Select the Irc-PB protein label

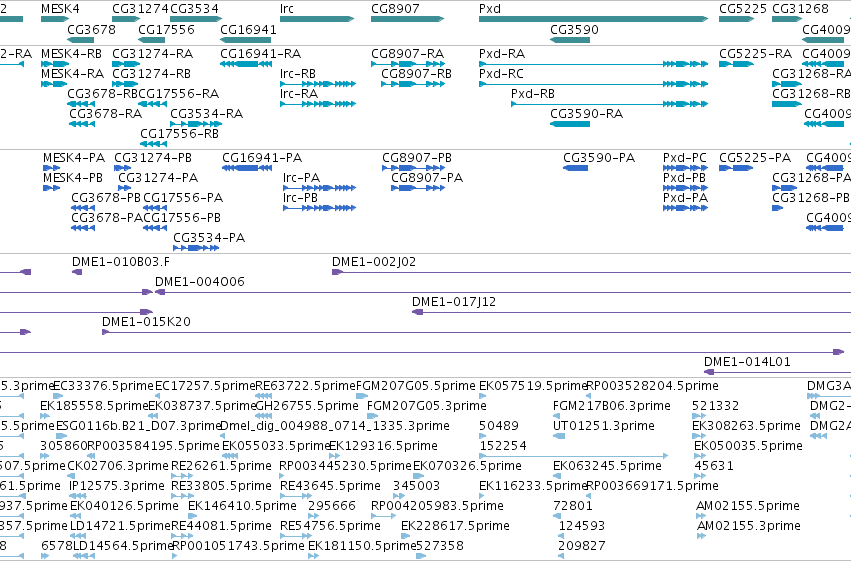[x=301, y=198]
